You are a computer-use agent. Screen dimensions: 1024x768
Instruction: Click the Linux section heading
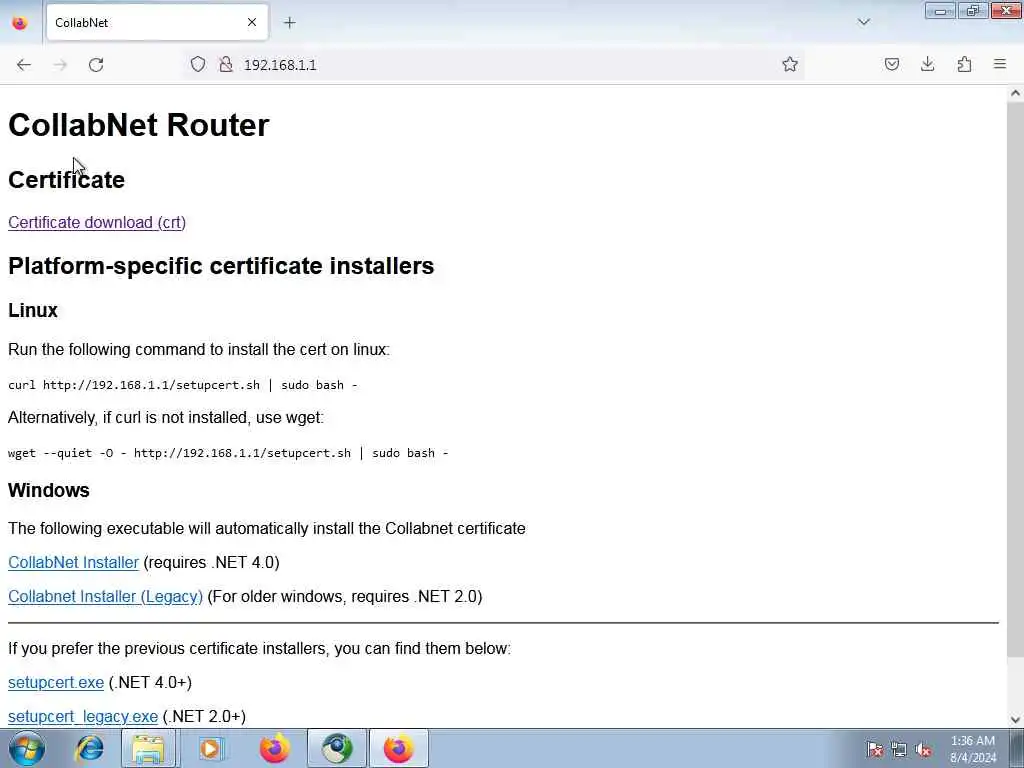pyautogui.click(x=33, y=310)
